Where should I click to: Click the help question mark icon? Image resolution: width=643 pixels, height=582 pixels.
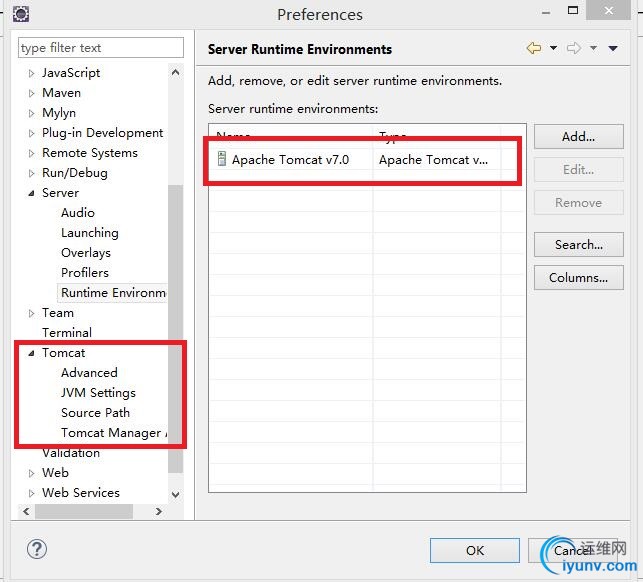[37, 549]
